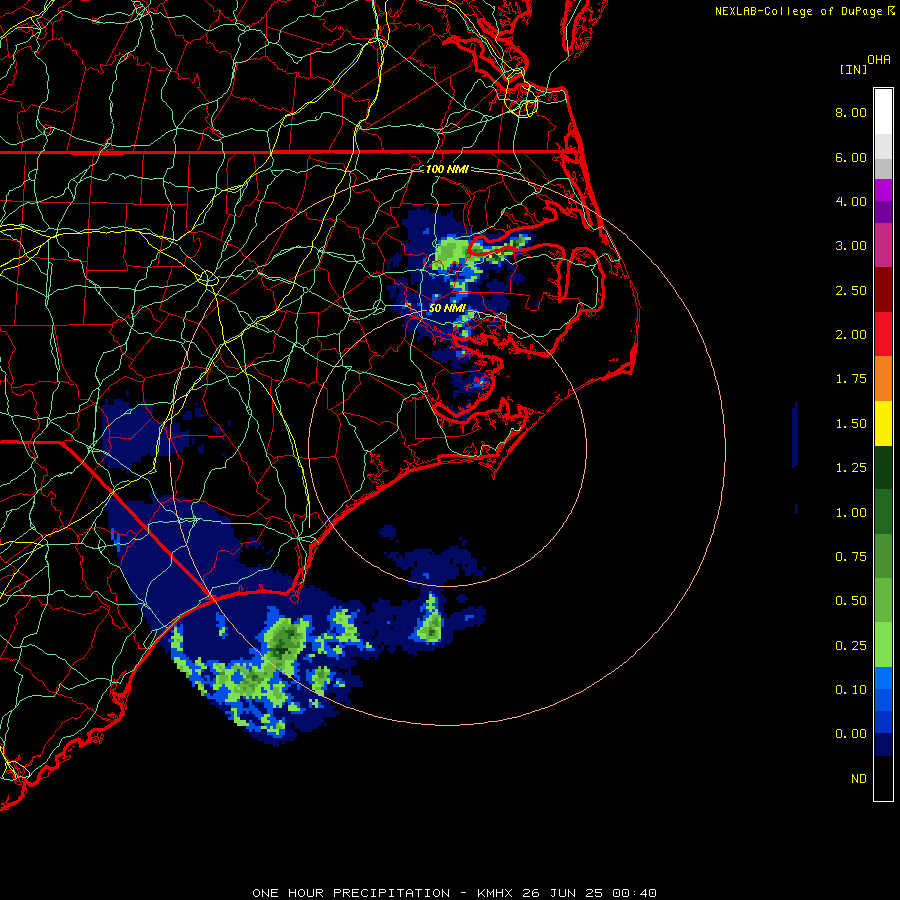Click the white color swatch in legend
900x900 pixels.
(x=883, y=112)
